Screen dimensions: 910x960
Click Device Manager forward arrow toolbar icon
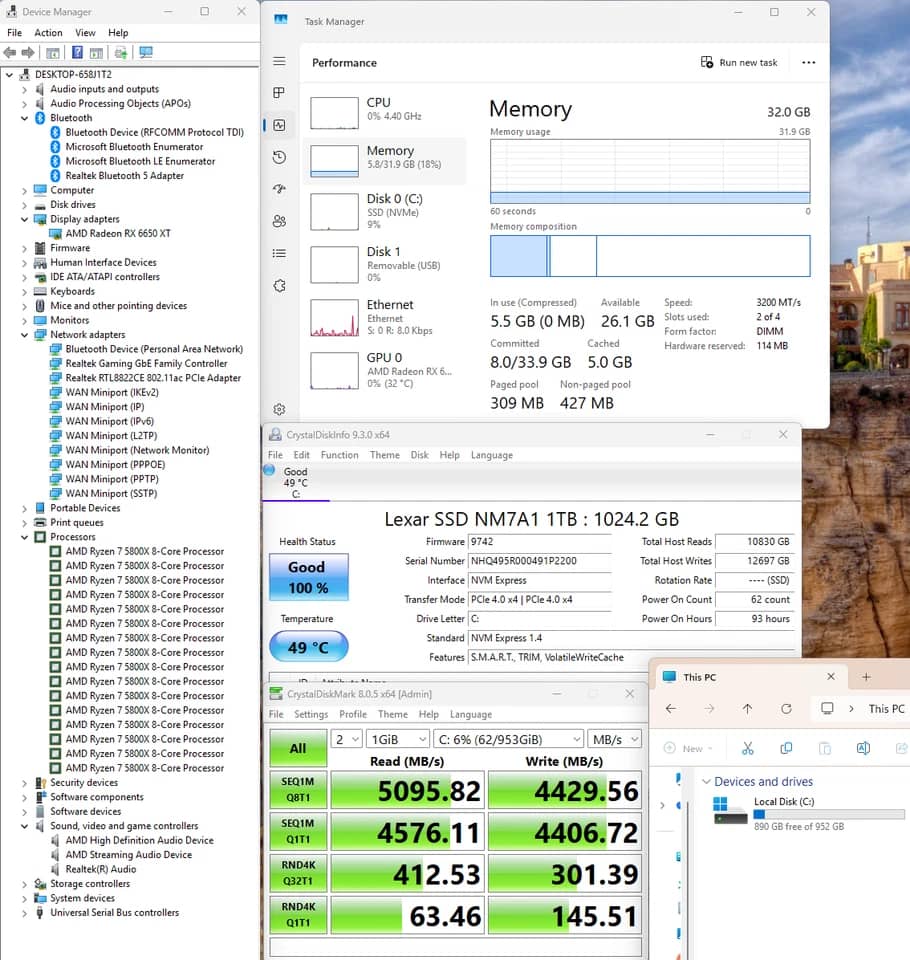(28, 53)
